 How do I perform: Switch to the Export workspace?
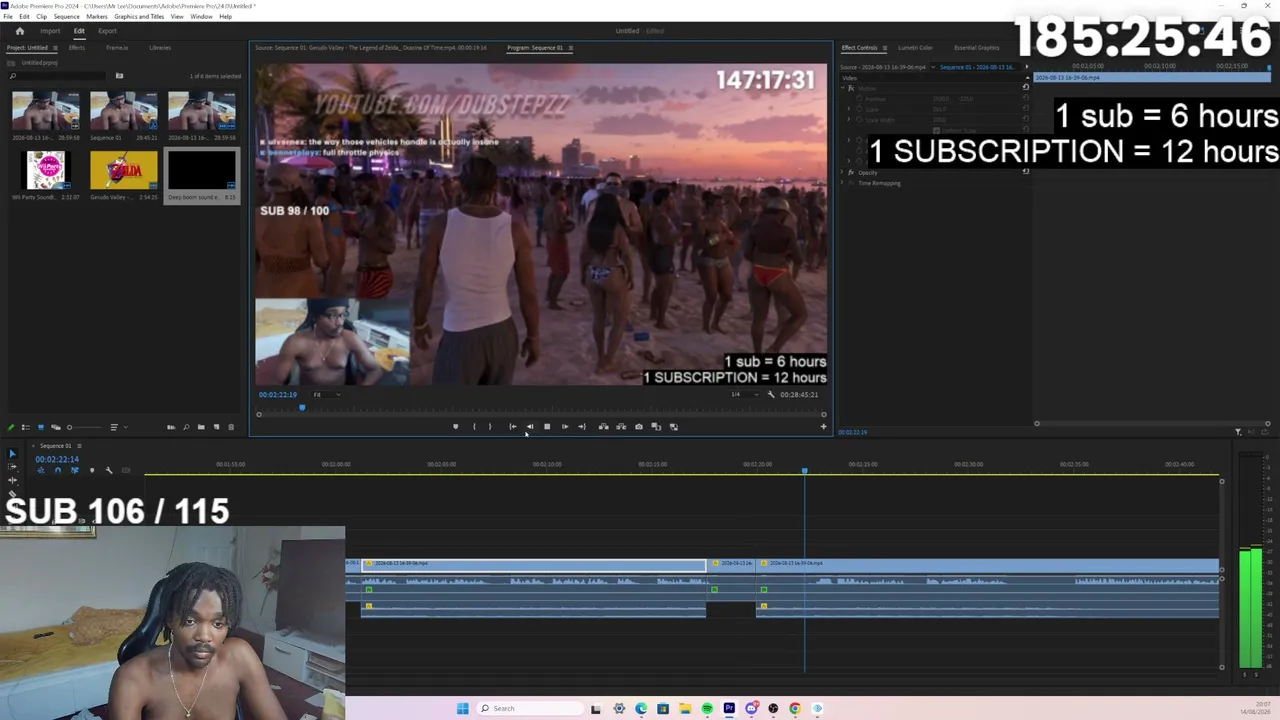pyautogui.click(x=107, y=31)
